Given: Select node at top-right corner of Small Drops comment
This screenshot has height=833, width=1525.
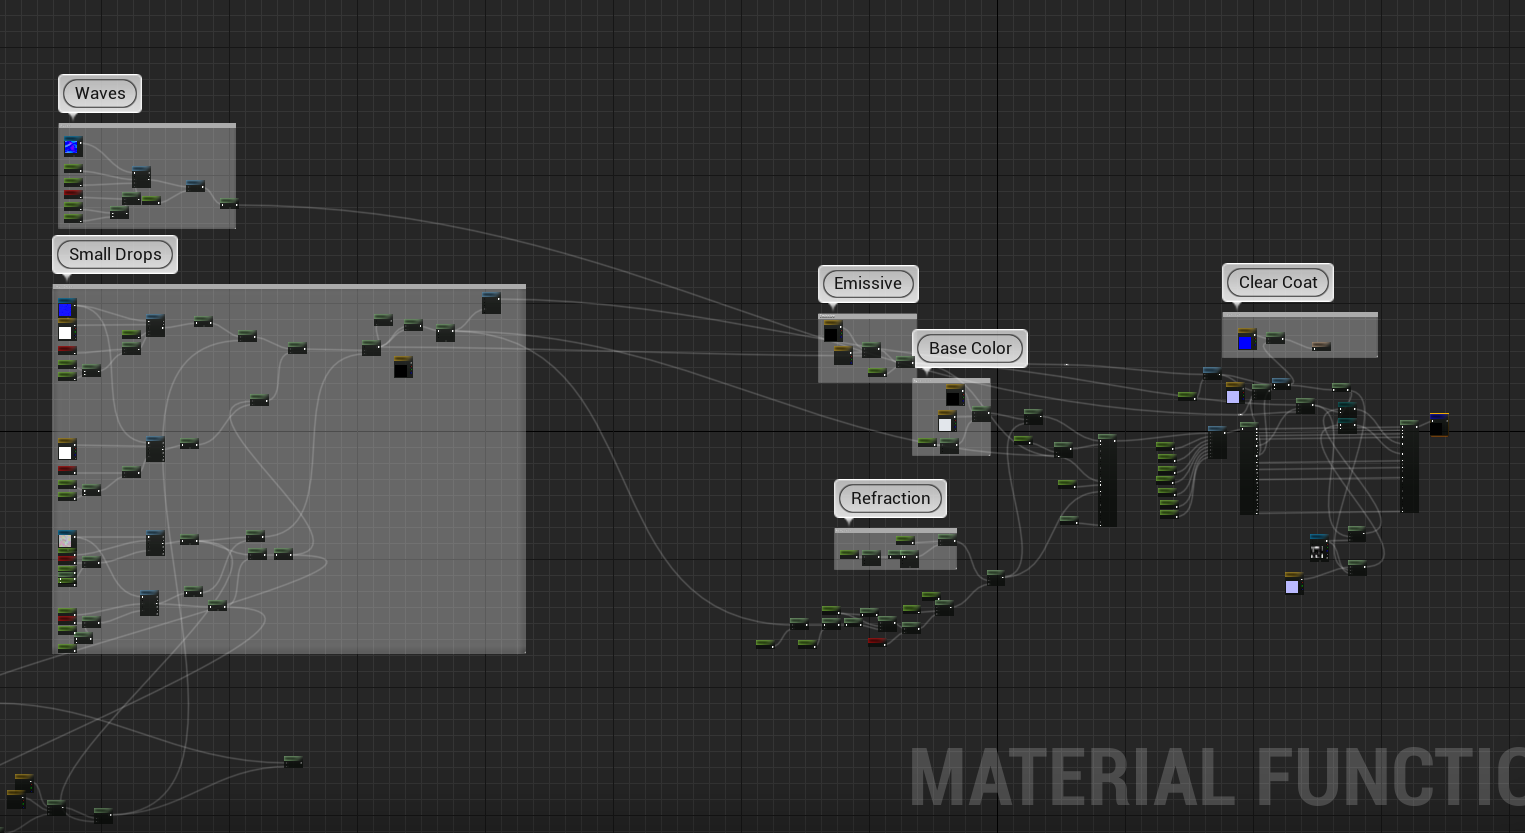Looking at the screenshot, I should coord(491,303).
